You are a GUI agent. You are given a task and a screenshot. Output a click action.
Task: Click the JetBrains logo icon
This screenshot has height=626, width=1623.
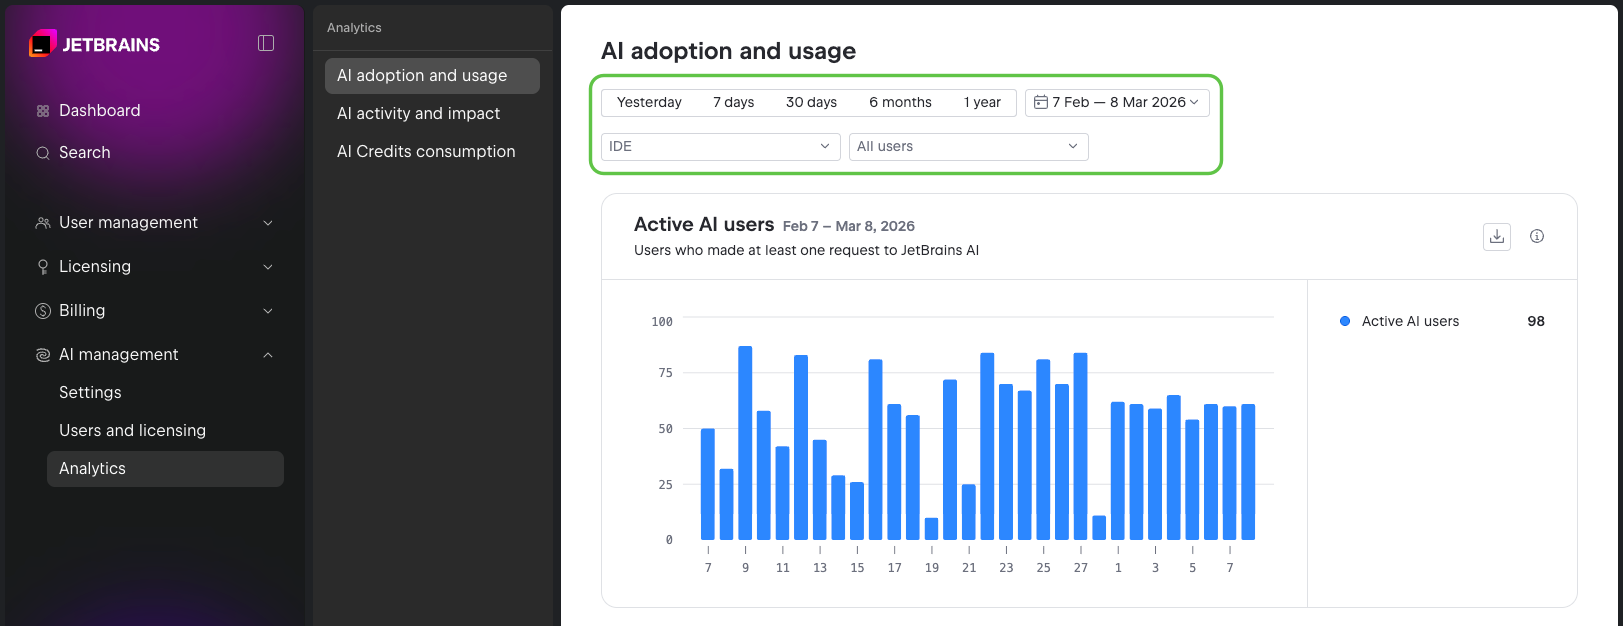[43, 44]
